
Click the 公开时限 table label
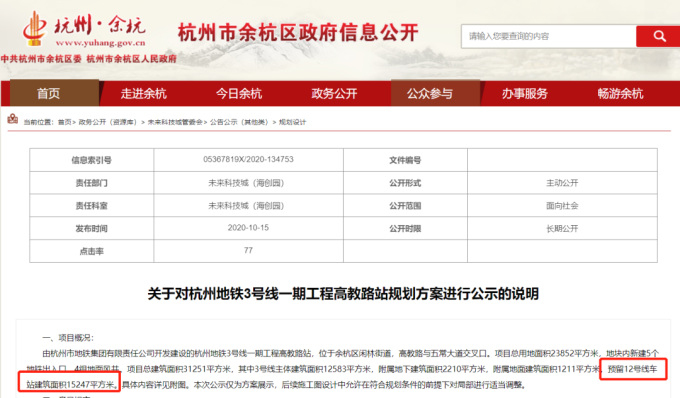pyautogui.click(x=405, y=228)
